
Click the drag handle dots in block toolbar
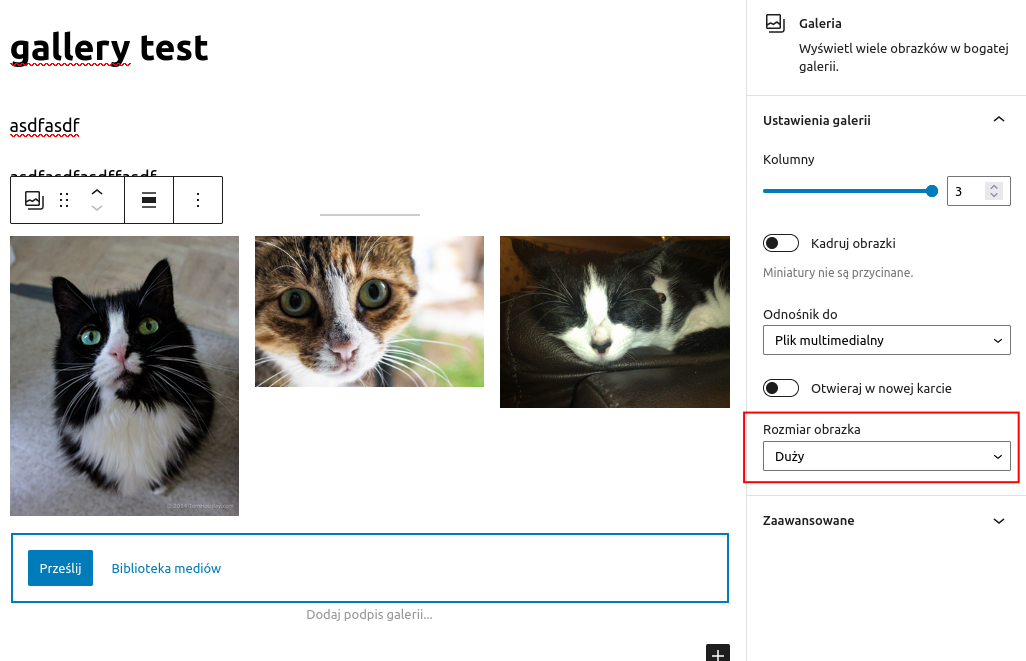64,200
